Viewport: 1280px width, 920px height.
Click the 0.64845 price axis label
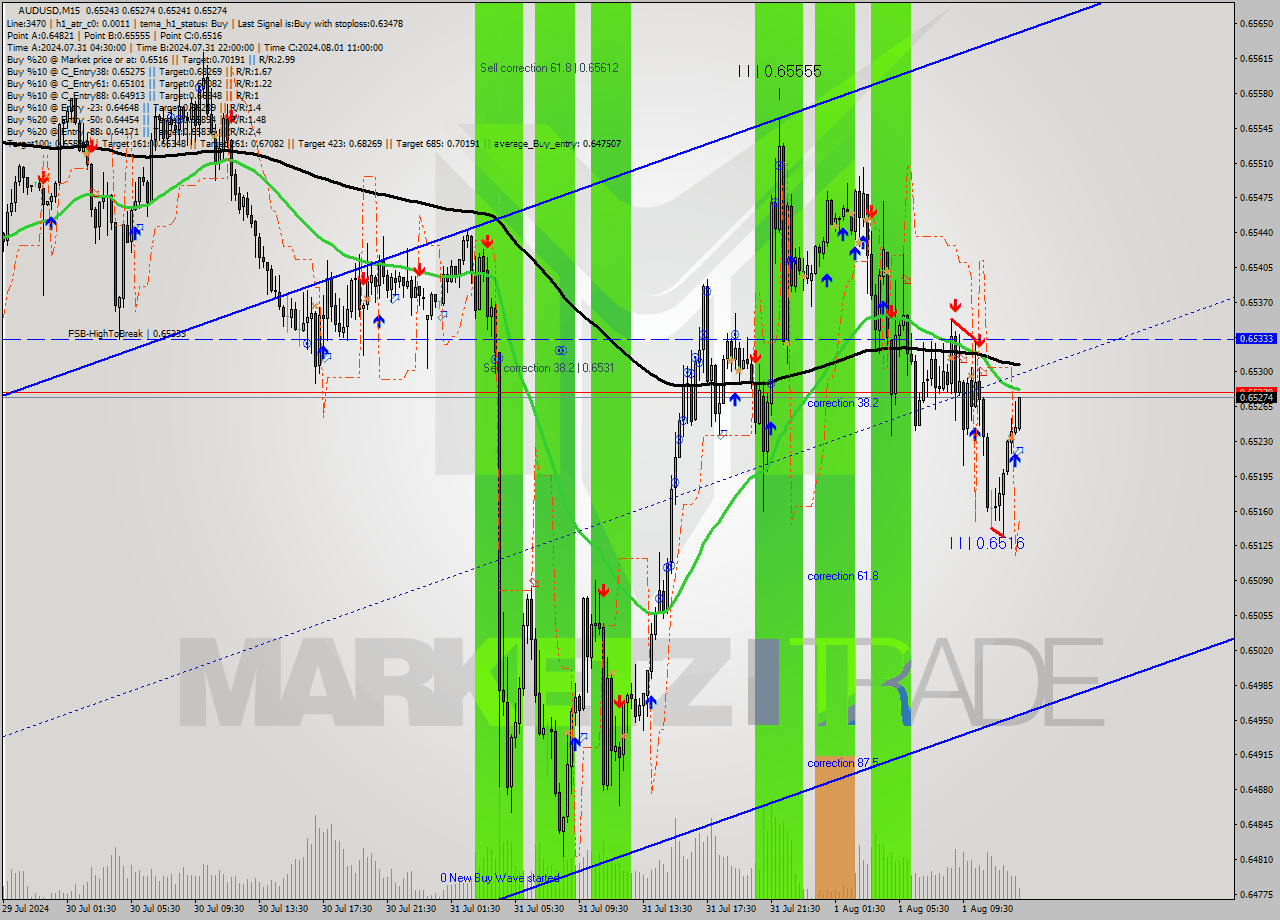pyautogui.click(x=1256, y=824)
